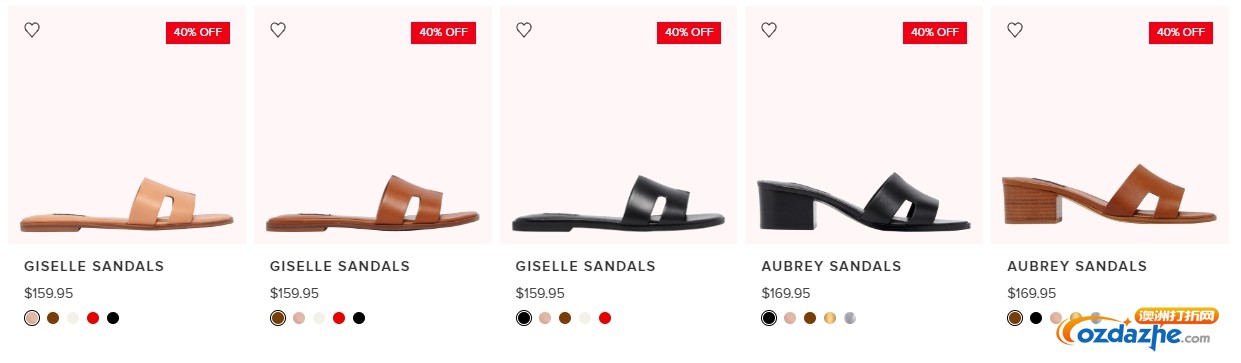Click 40% OFF badge on tan Giselle Sandals
The image size is (1241, 363).
coord(198,32)
